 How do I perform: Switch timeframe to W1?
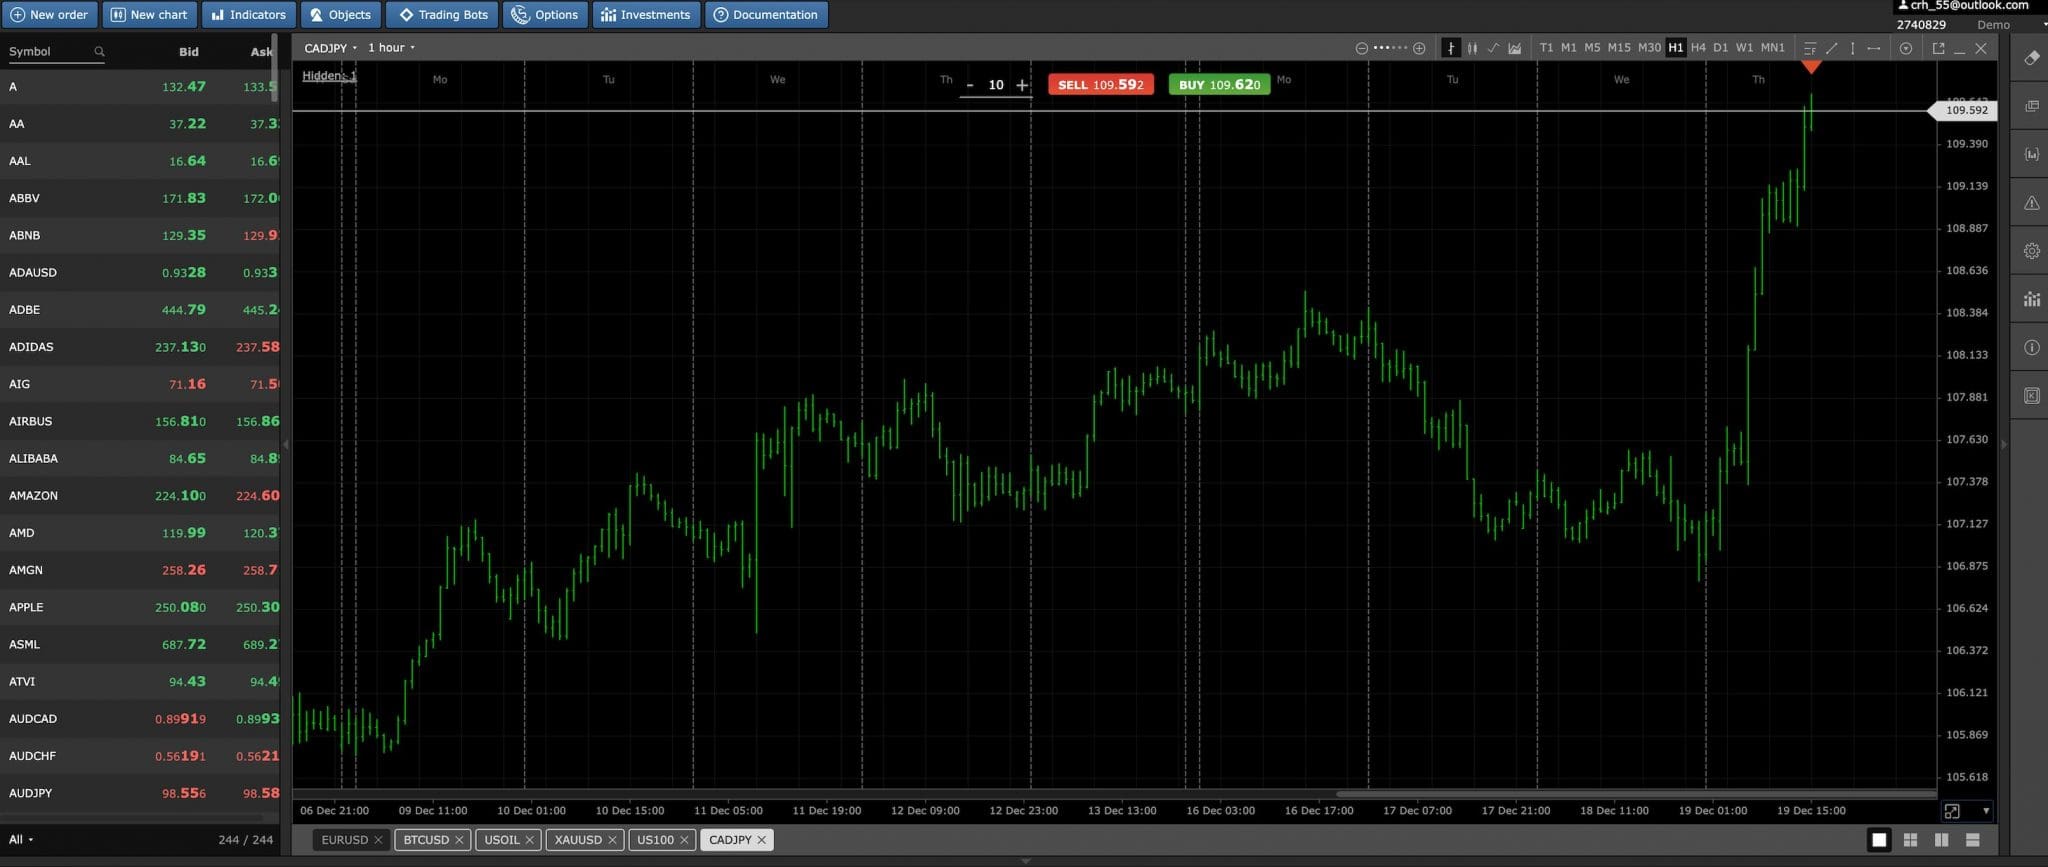1744,48
